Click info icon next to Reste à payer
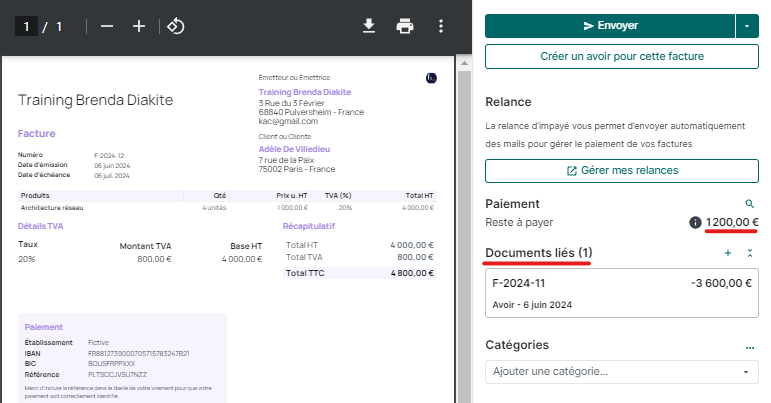 pyautogui.click(x=695, y=222)
